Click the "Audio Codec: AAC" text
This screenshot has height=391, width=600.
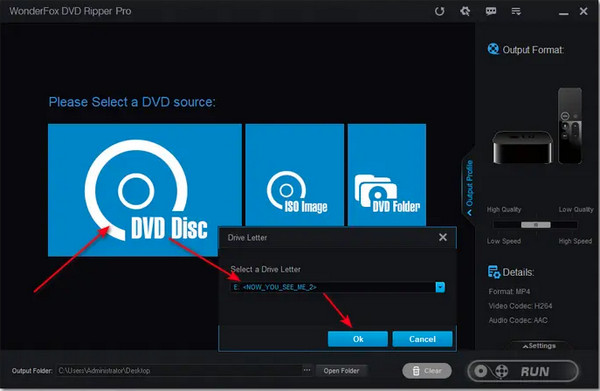518,320
